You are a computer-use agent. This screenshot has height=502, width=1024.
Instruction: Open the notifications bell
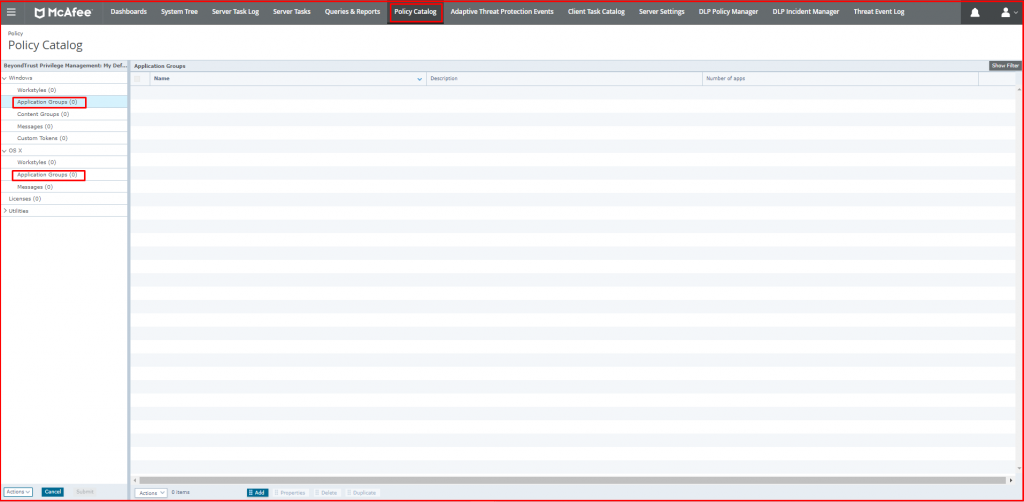tap(975, 12)
